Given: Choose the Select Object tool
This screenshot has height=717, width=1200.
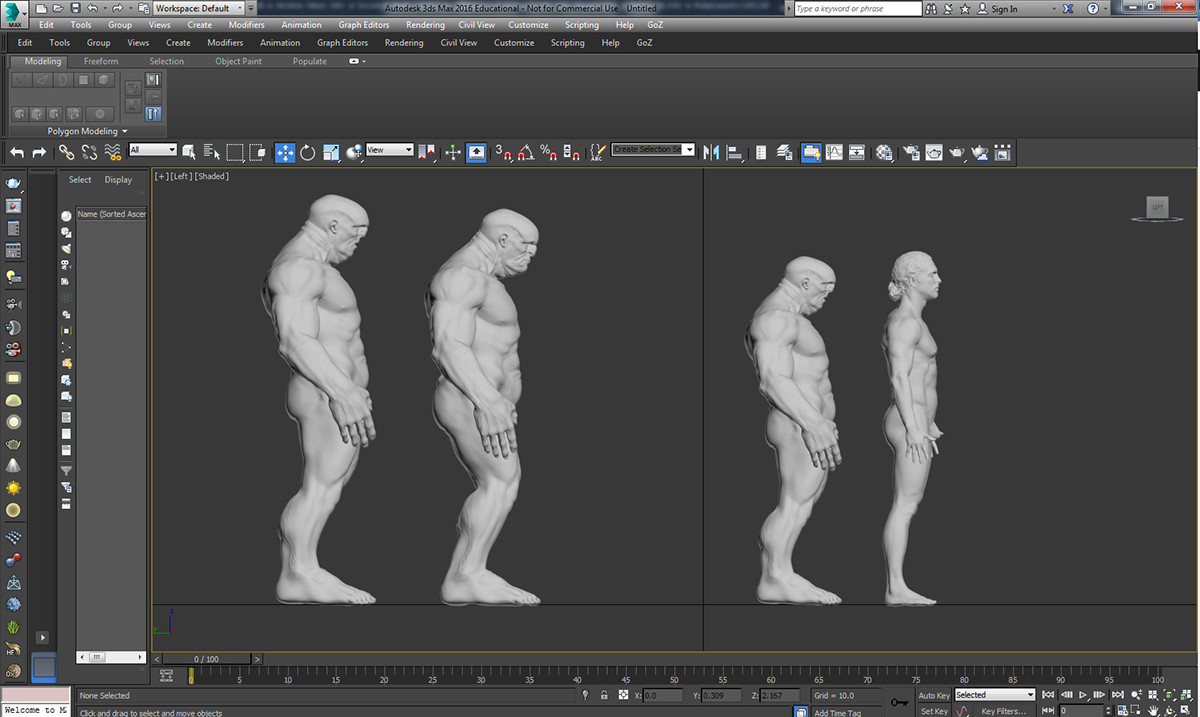Looking at the screenshot, I should pyautogui.click(x=188, y=152).
